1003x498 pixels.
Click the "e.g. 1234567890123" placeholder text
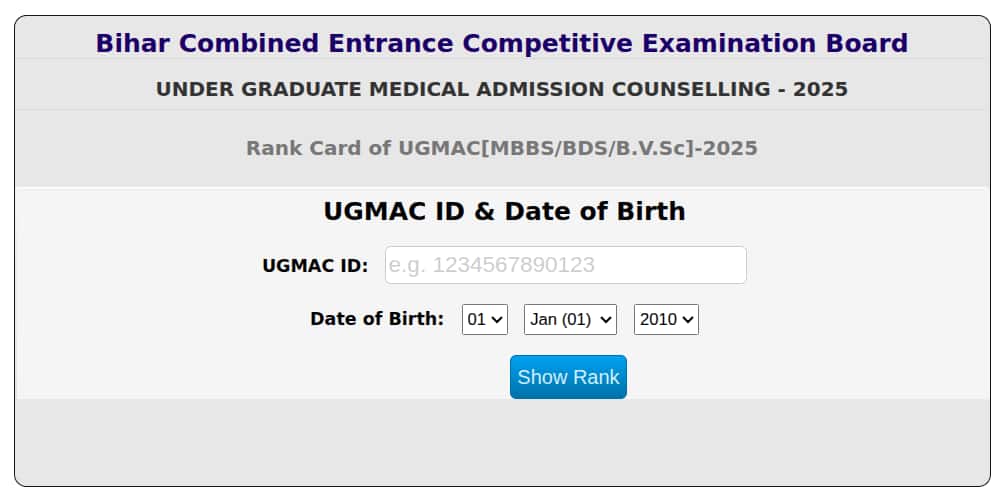click(491, 265)
